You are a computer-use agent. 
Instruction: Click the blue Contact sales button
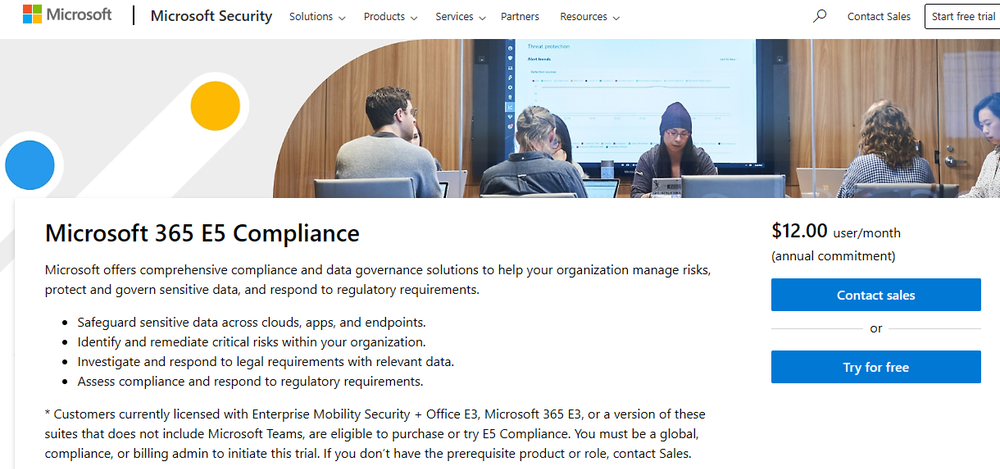pyautogui.click(x=876, y=295)
